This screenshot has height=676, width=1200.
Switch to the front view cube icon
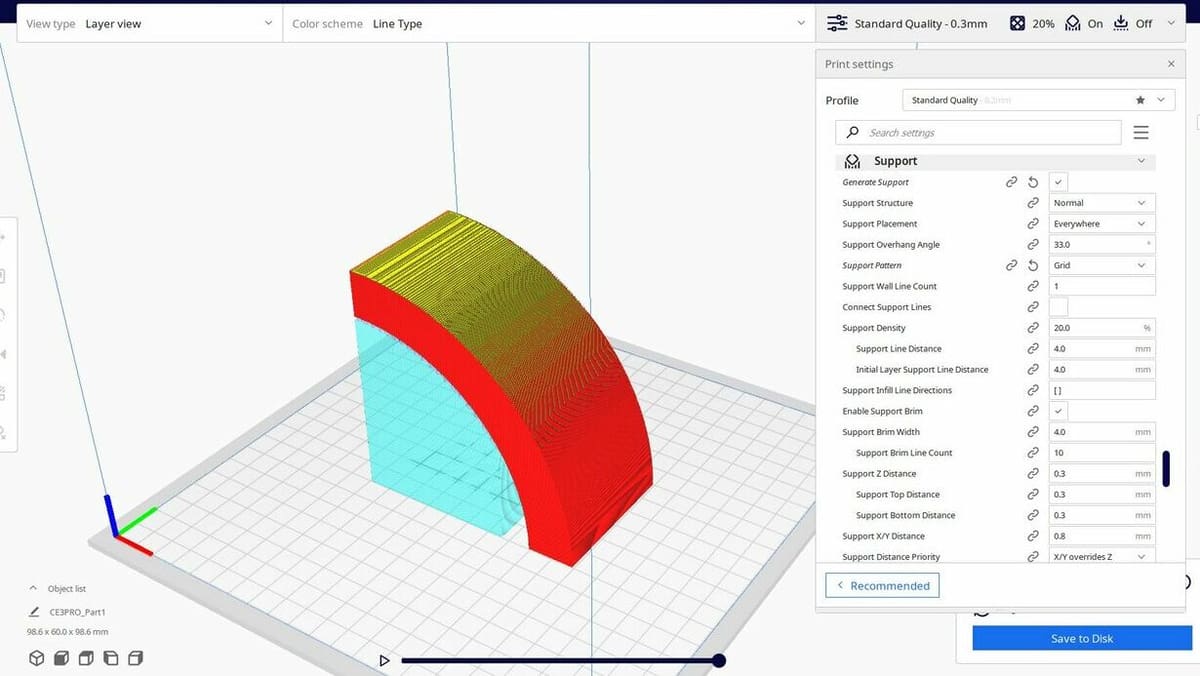[62, 658]
